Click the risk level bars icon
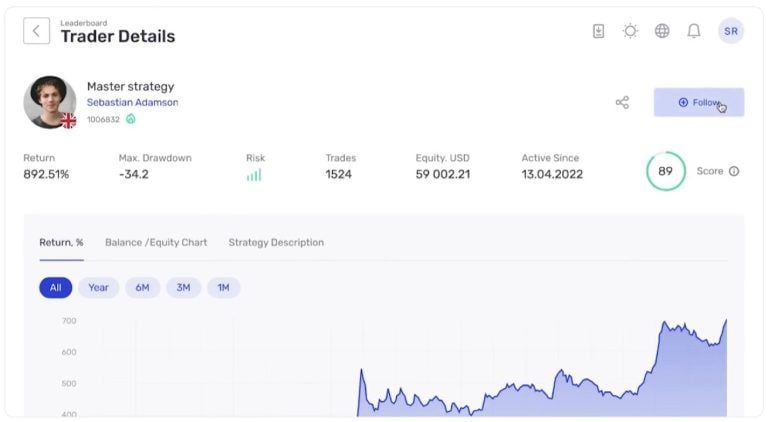The image size is (768, 422). pyautogui.click(x=254, y=175)
